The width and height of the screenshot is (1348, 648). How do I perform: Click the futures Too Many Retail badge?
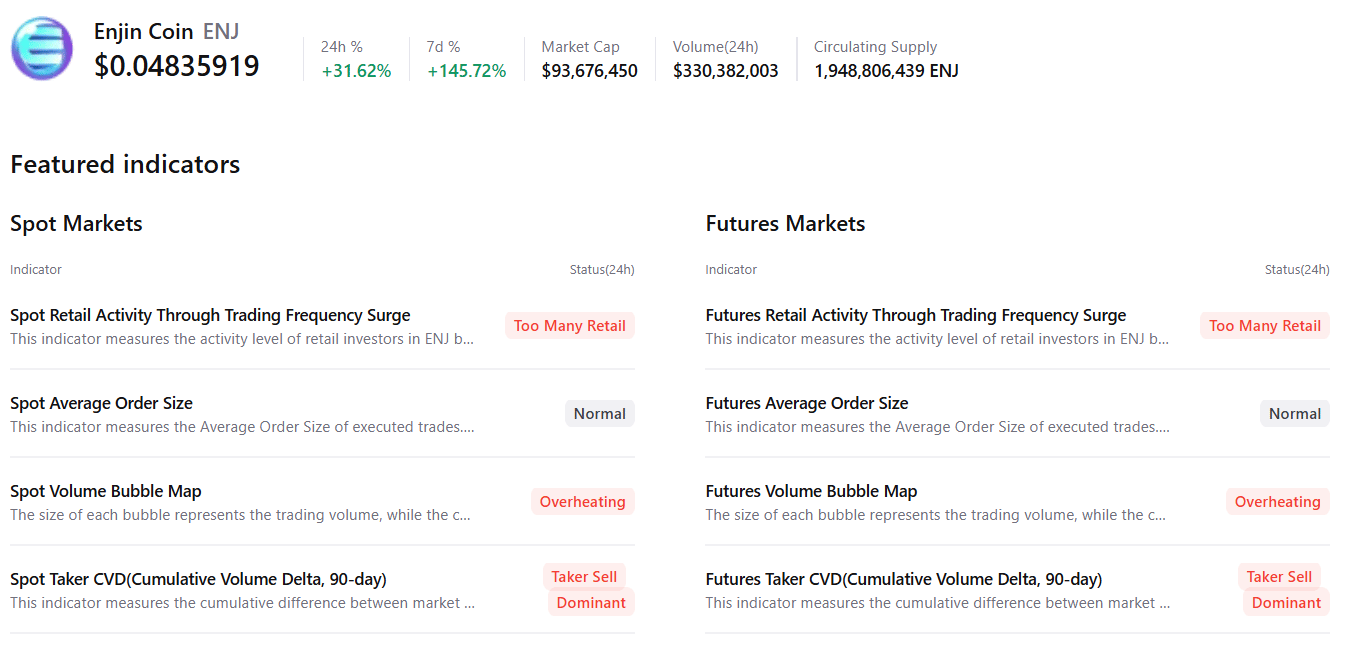[x=1264, y=326]
